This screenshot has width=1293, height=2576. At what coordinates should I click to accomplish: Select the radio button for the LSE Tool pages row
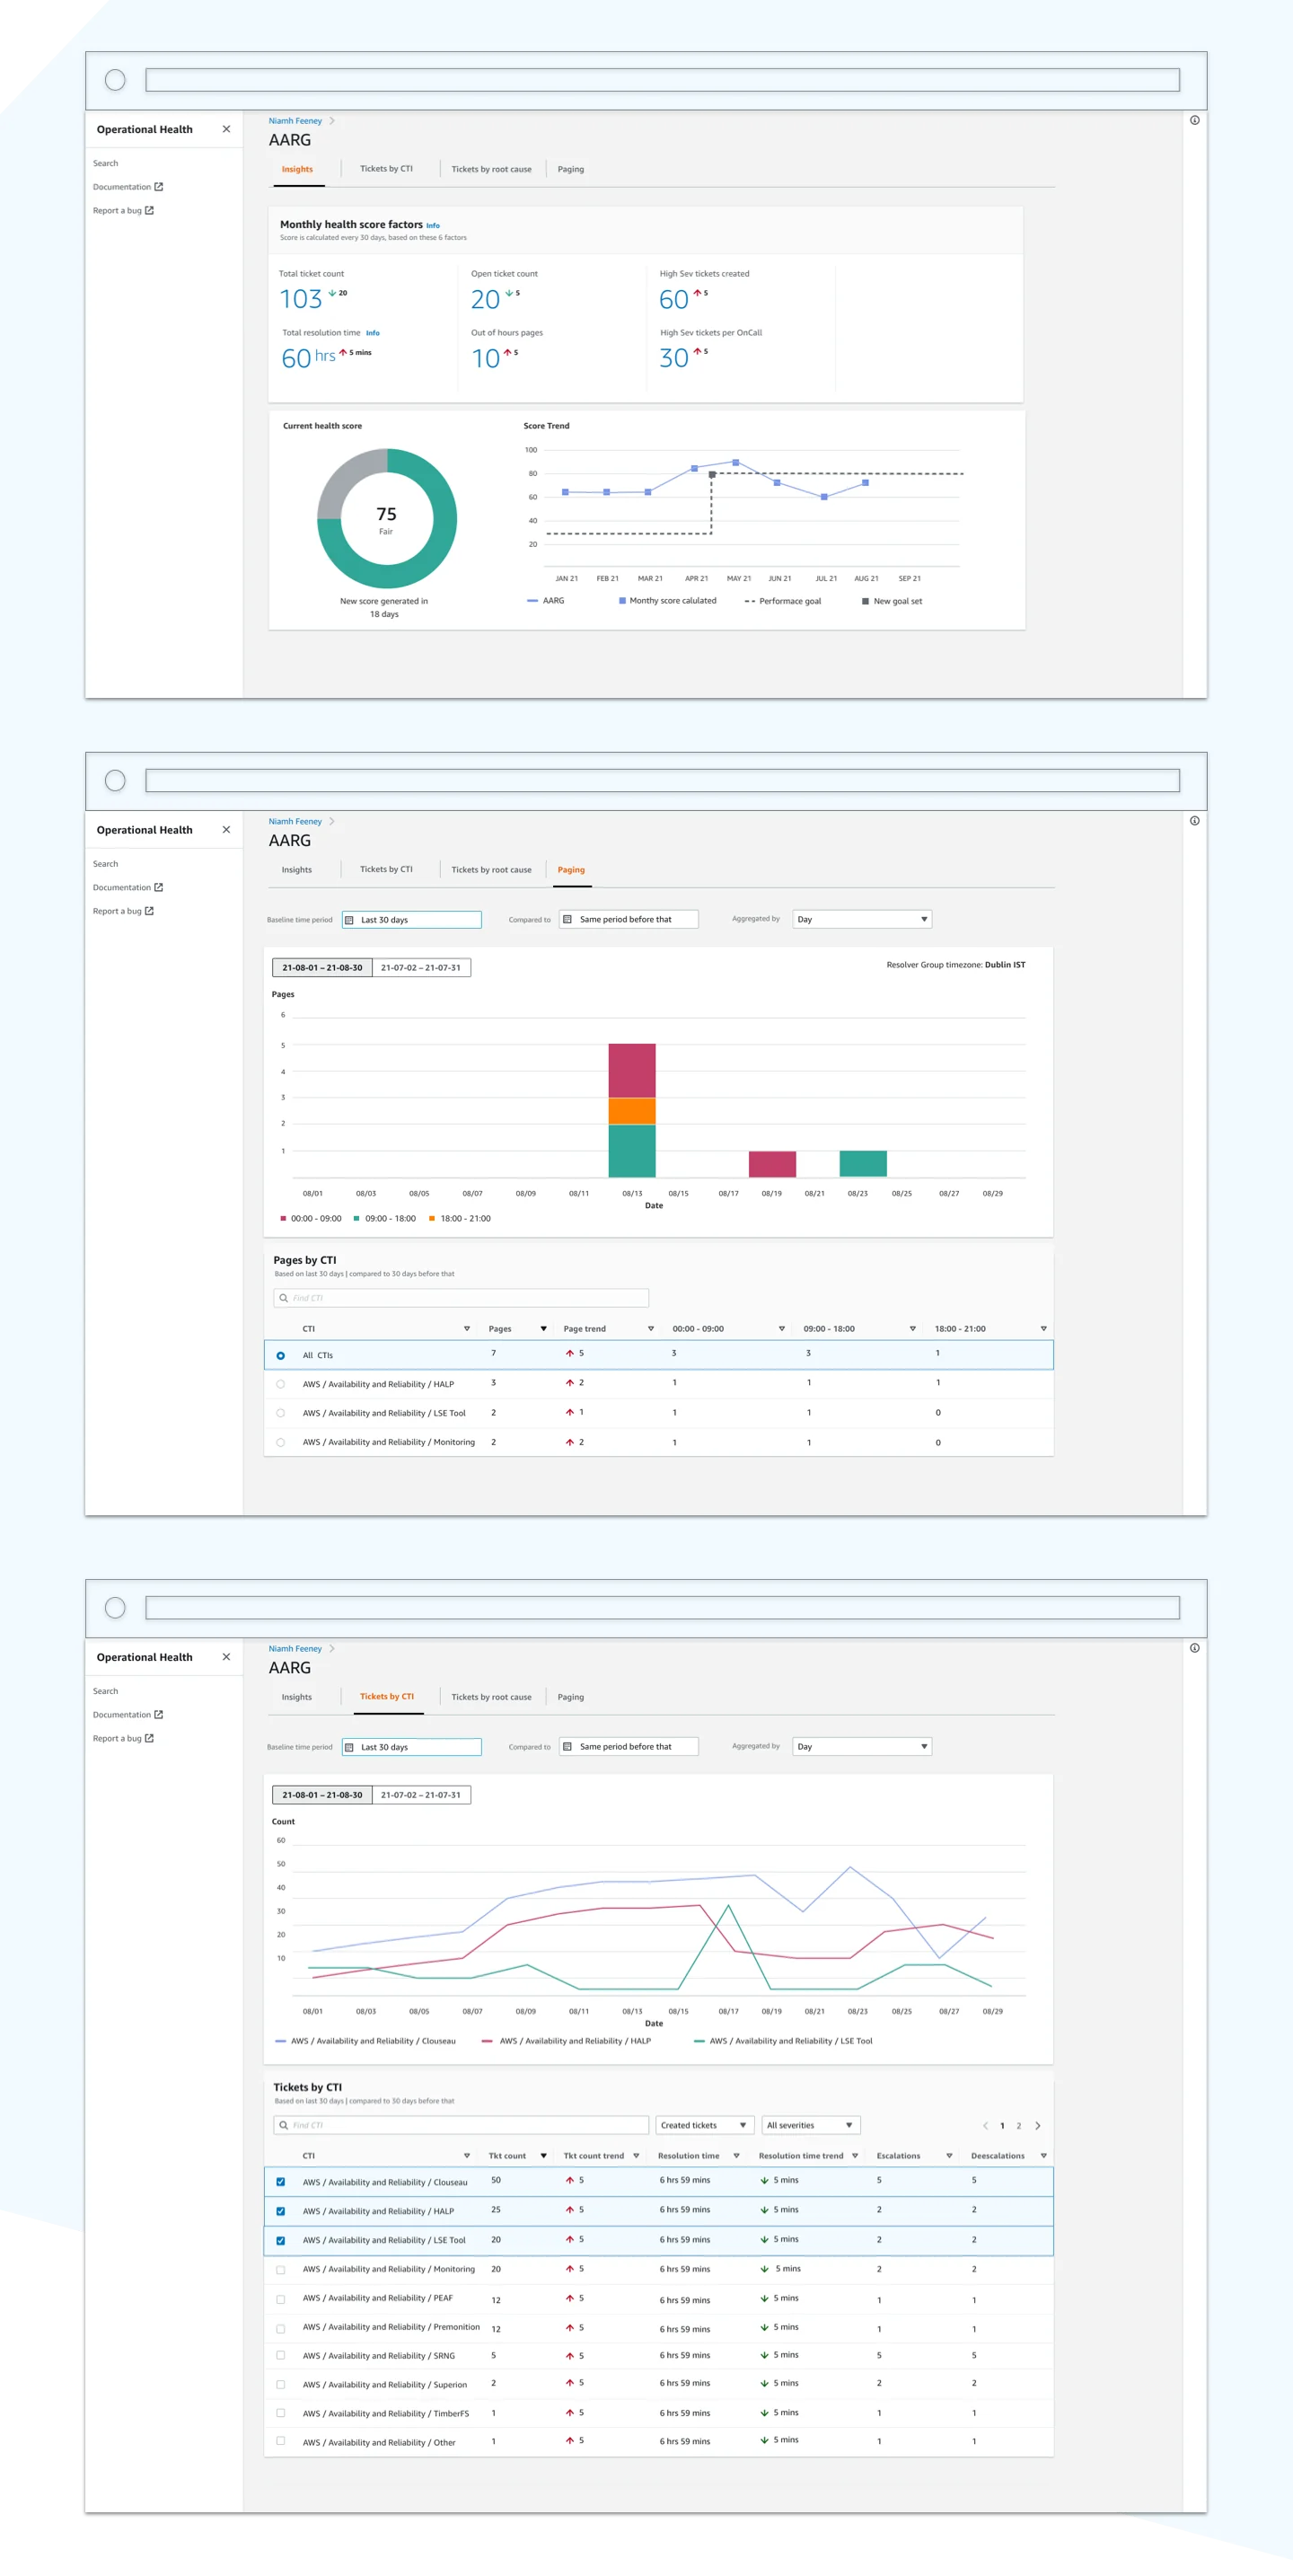280,1414
